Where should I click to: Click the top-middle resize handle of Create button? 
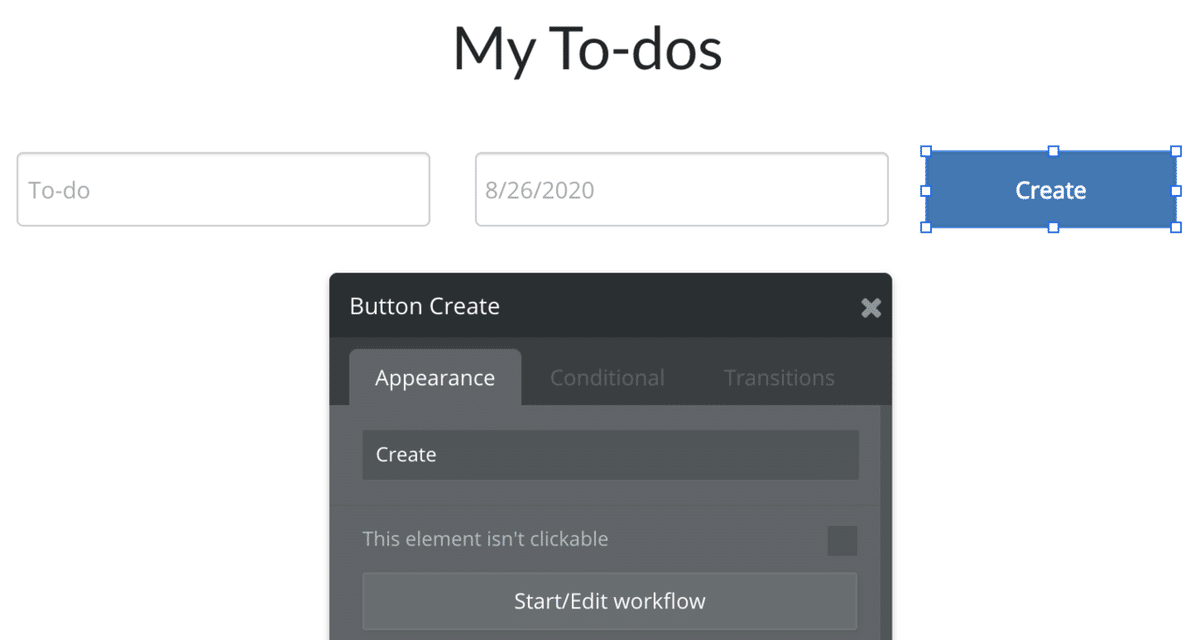(x=1053, y=151)
